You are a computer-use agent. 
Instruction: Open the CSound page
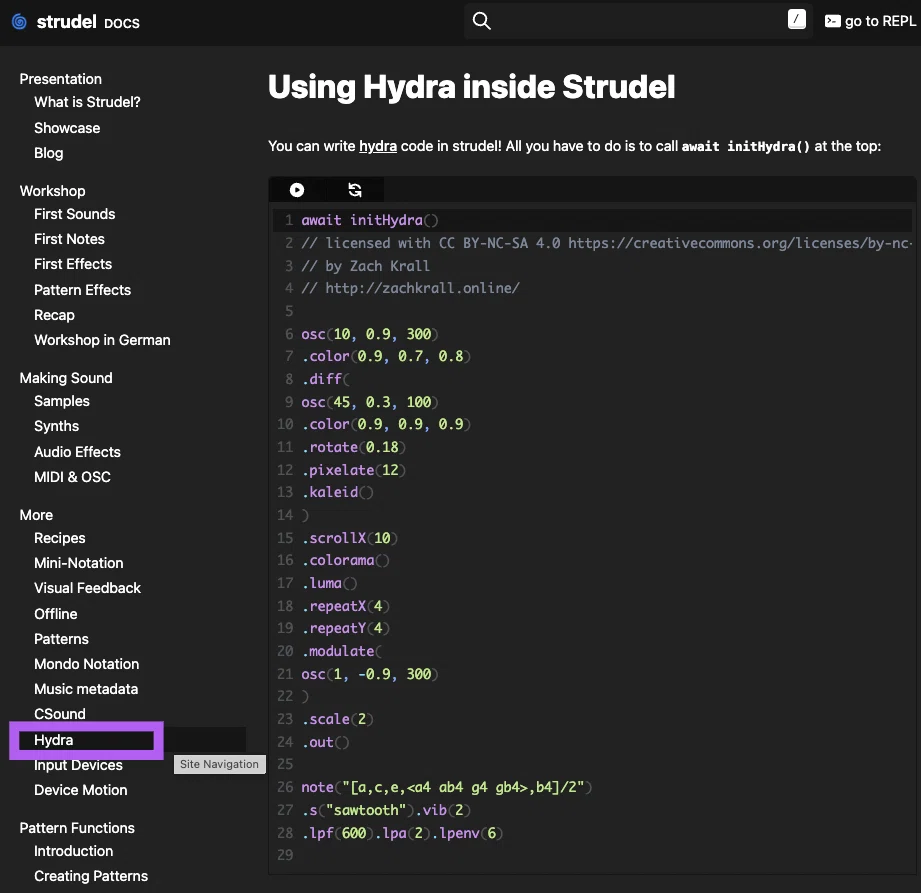coord(59,714)
